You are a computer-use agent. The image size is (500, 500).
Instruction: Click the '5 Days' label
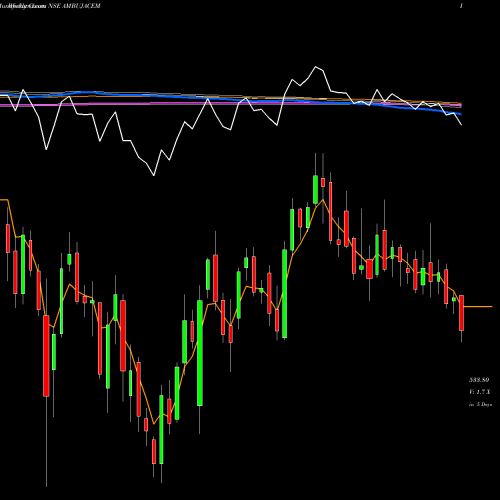(x=484, y=404)
